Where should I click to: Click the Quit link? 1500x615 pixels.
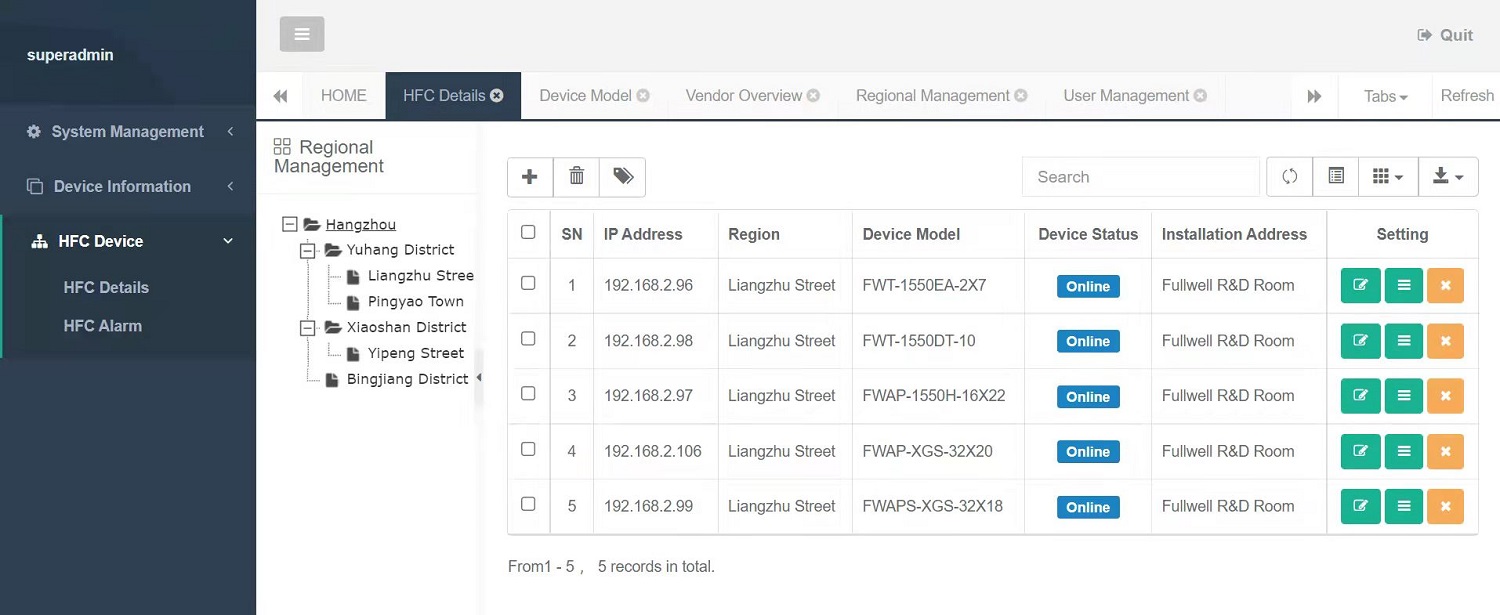click(x=1445, y=35)
